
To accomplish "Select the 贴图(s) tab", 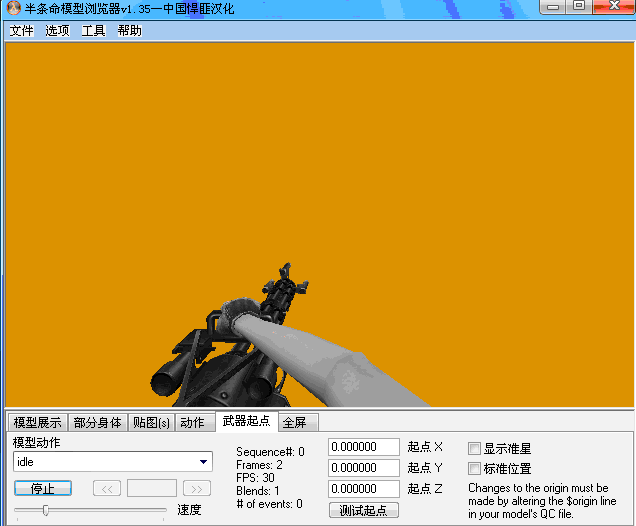I will click(151, 422).
